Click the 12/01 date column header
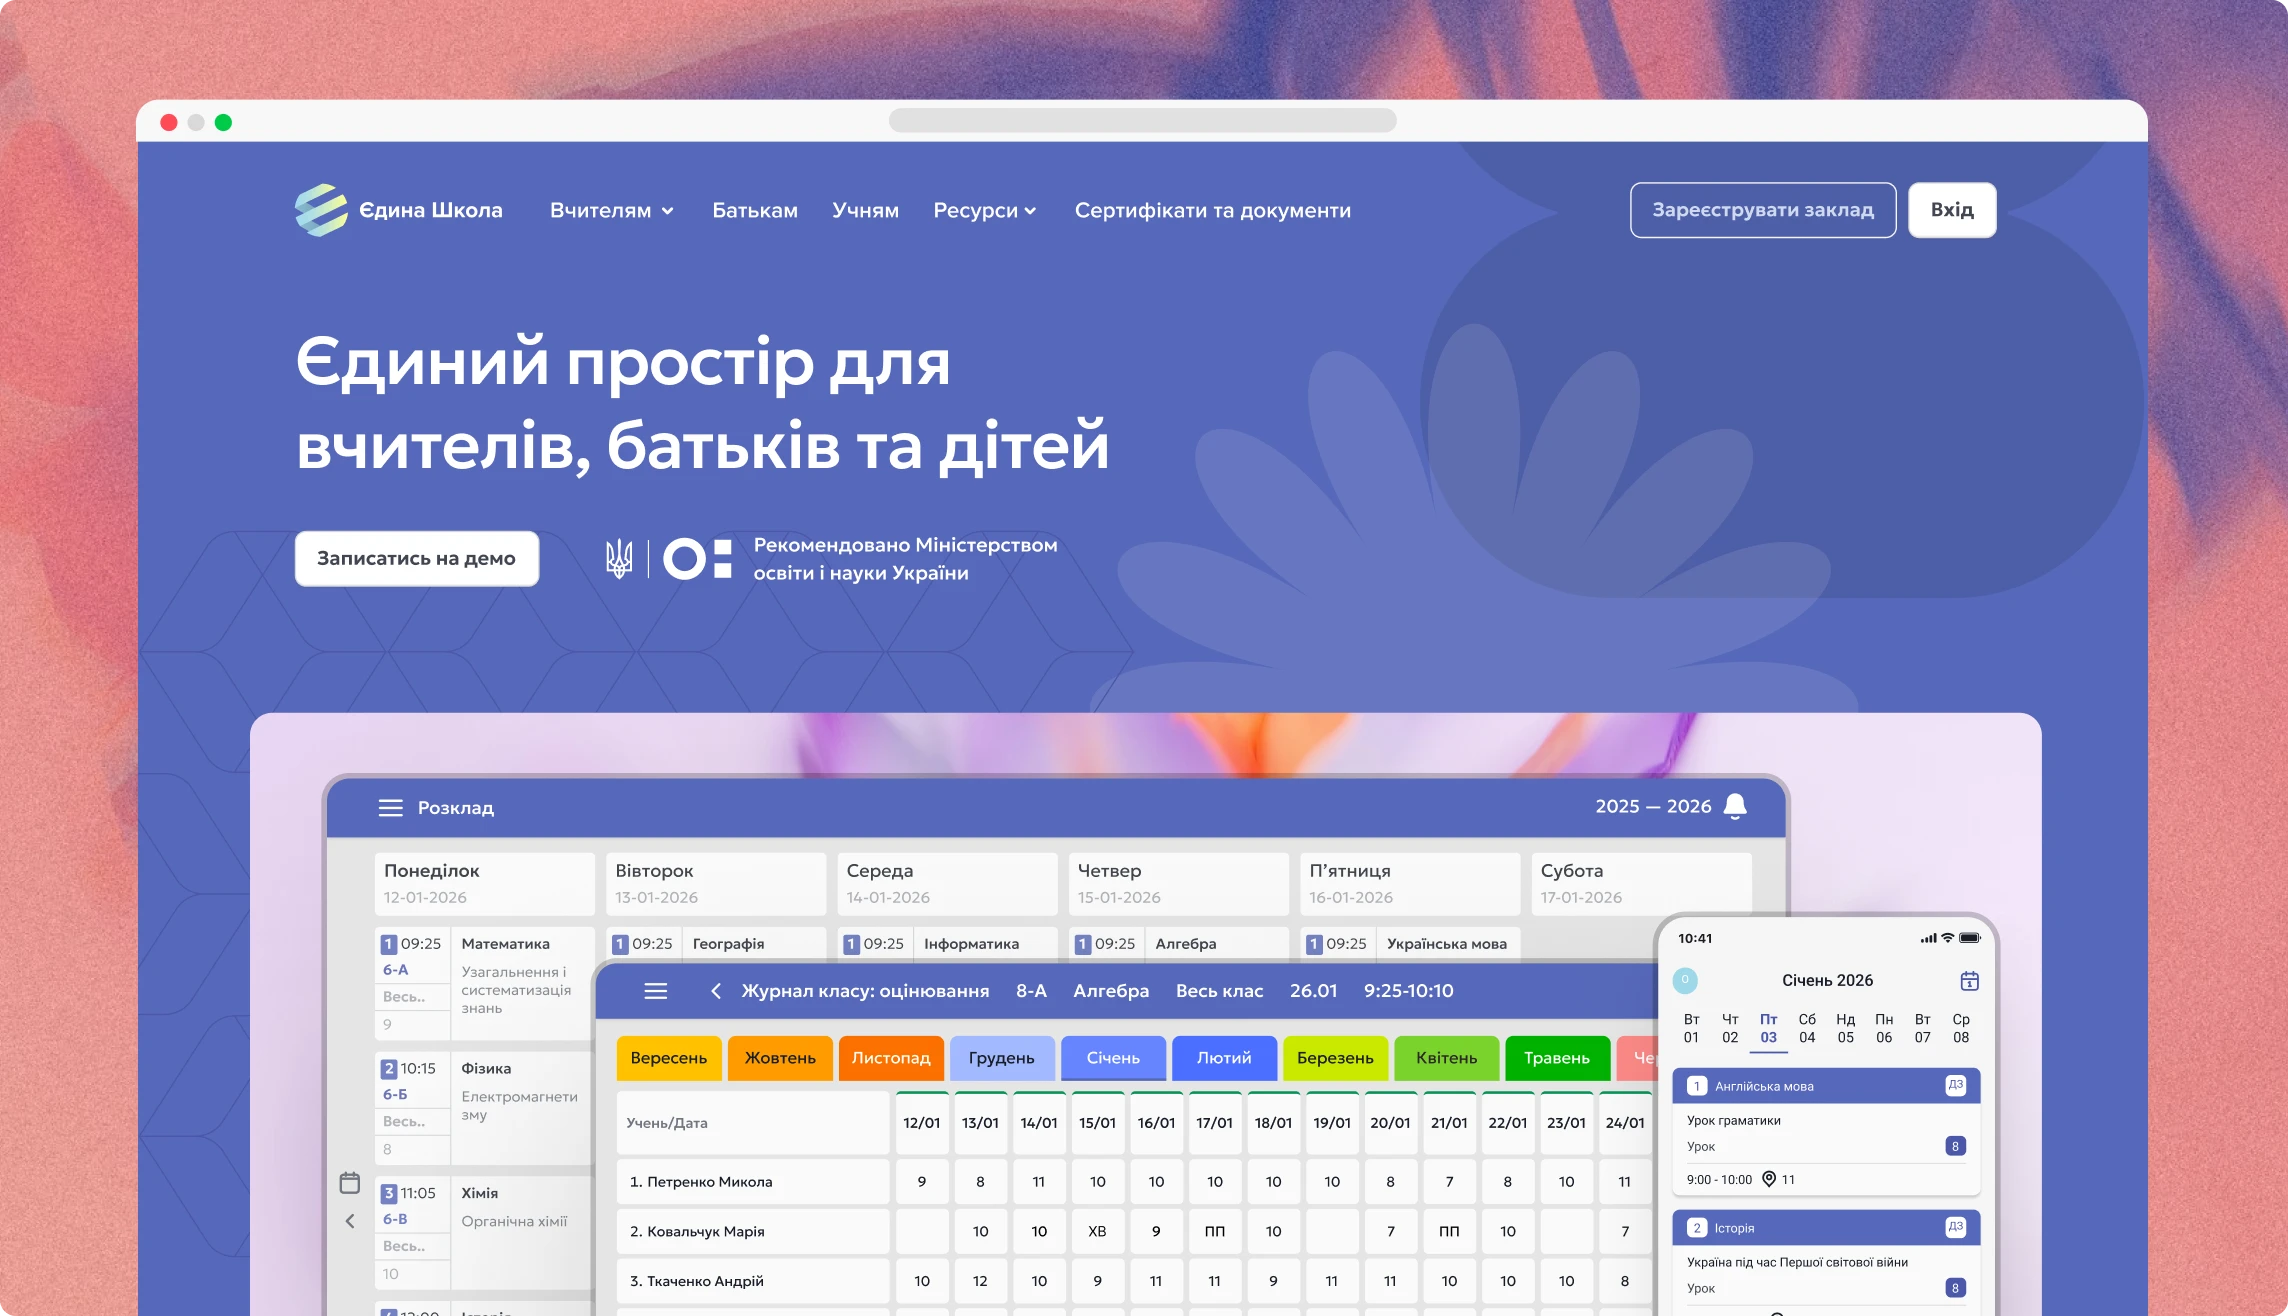 tap(922, 1123)
